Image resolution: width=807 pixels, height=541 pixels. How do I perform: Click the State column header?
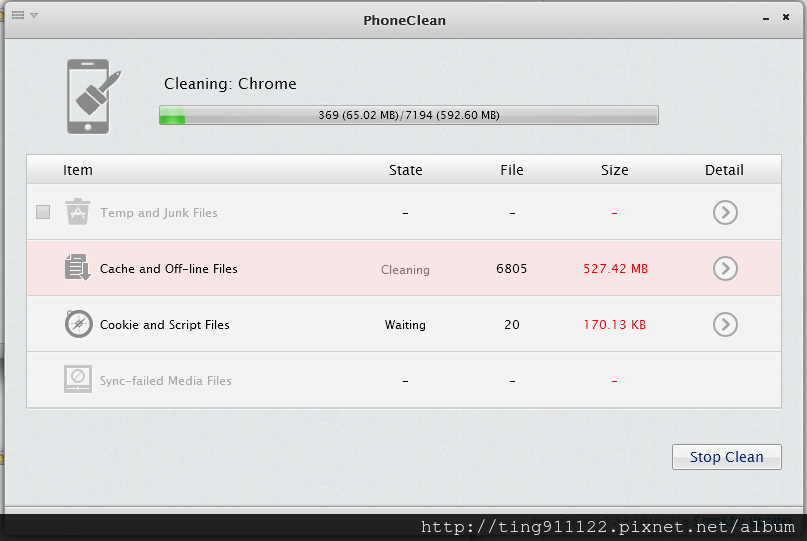click(406, 170)
